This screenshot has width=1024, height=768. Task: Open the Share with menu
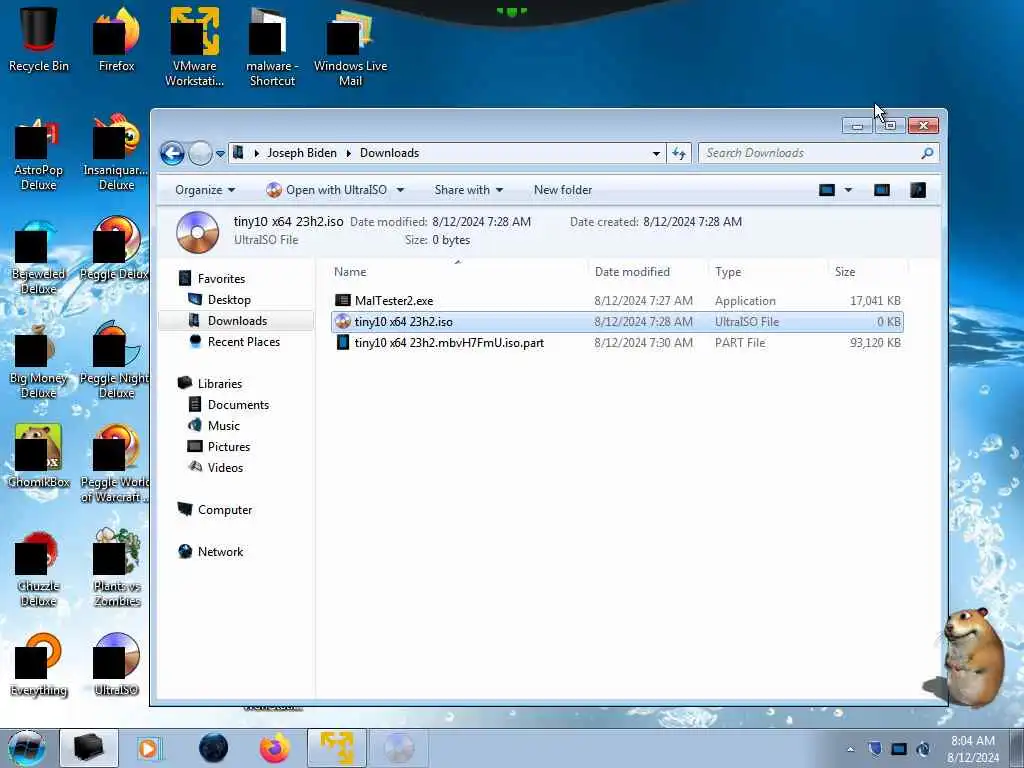coord(469,190)
